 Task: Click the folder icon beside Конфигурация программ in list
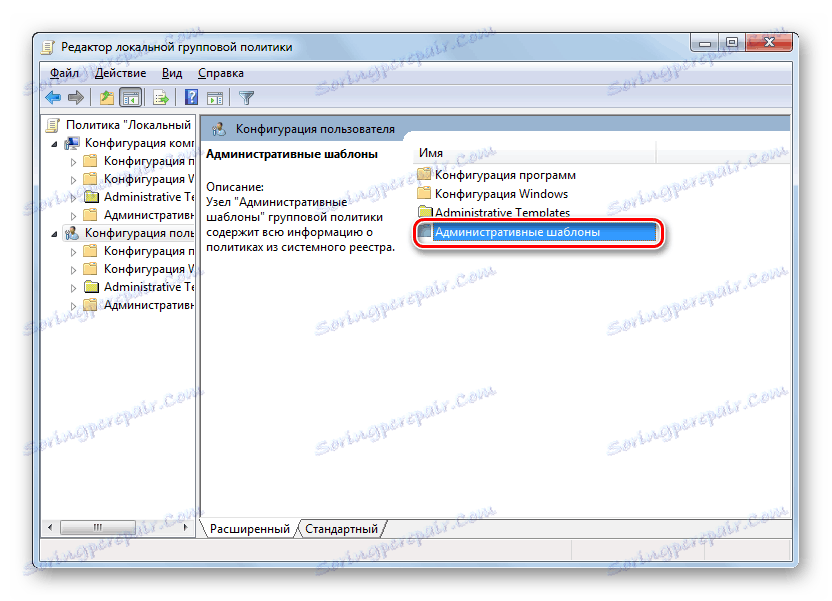coord(424,175)
